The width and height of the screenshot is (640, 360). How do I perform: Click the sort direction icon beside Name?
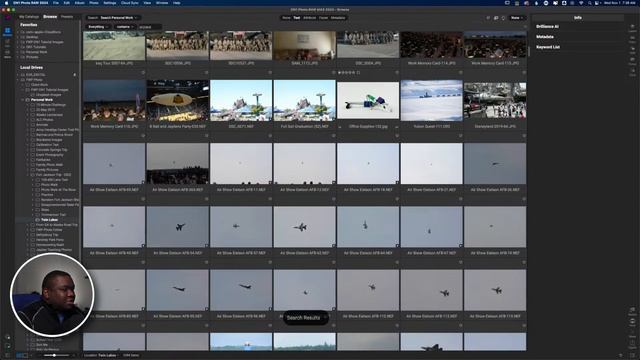[503, 18]
